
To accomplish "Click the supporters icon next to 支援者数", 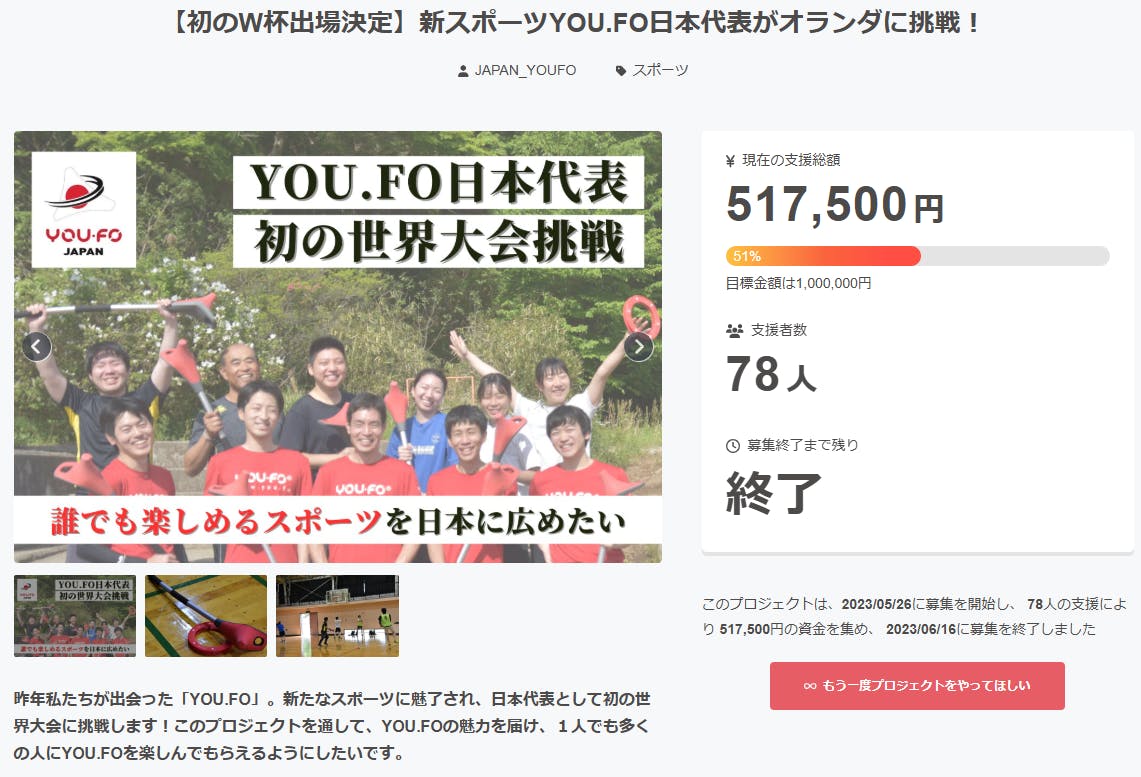I will tap(734, 330).
